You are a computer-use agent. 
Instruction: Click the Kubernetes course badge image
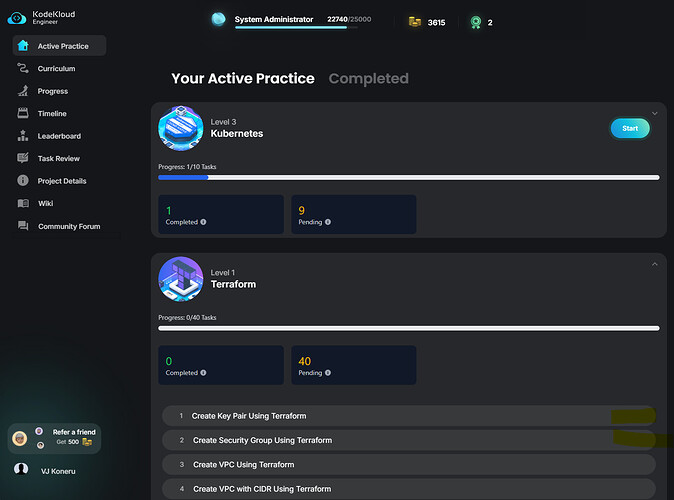pyautogui.click(x=181, y=128)
